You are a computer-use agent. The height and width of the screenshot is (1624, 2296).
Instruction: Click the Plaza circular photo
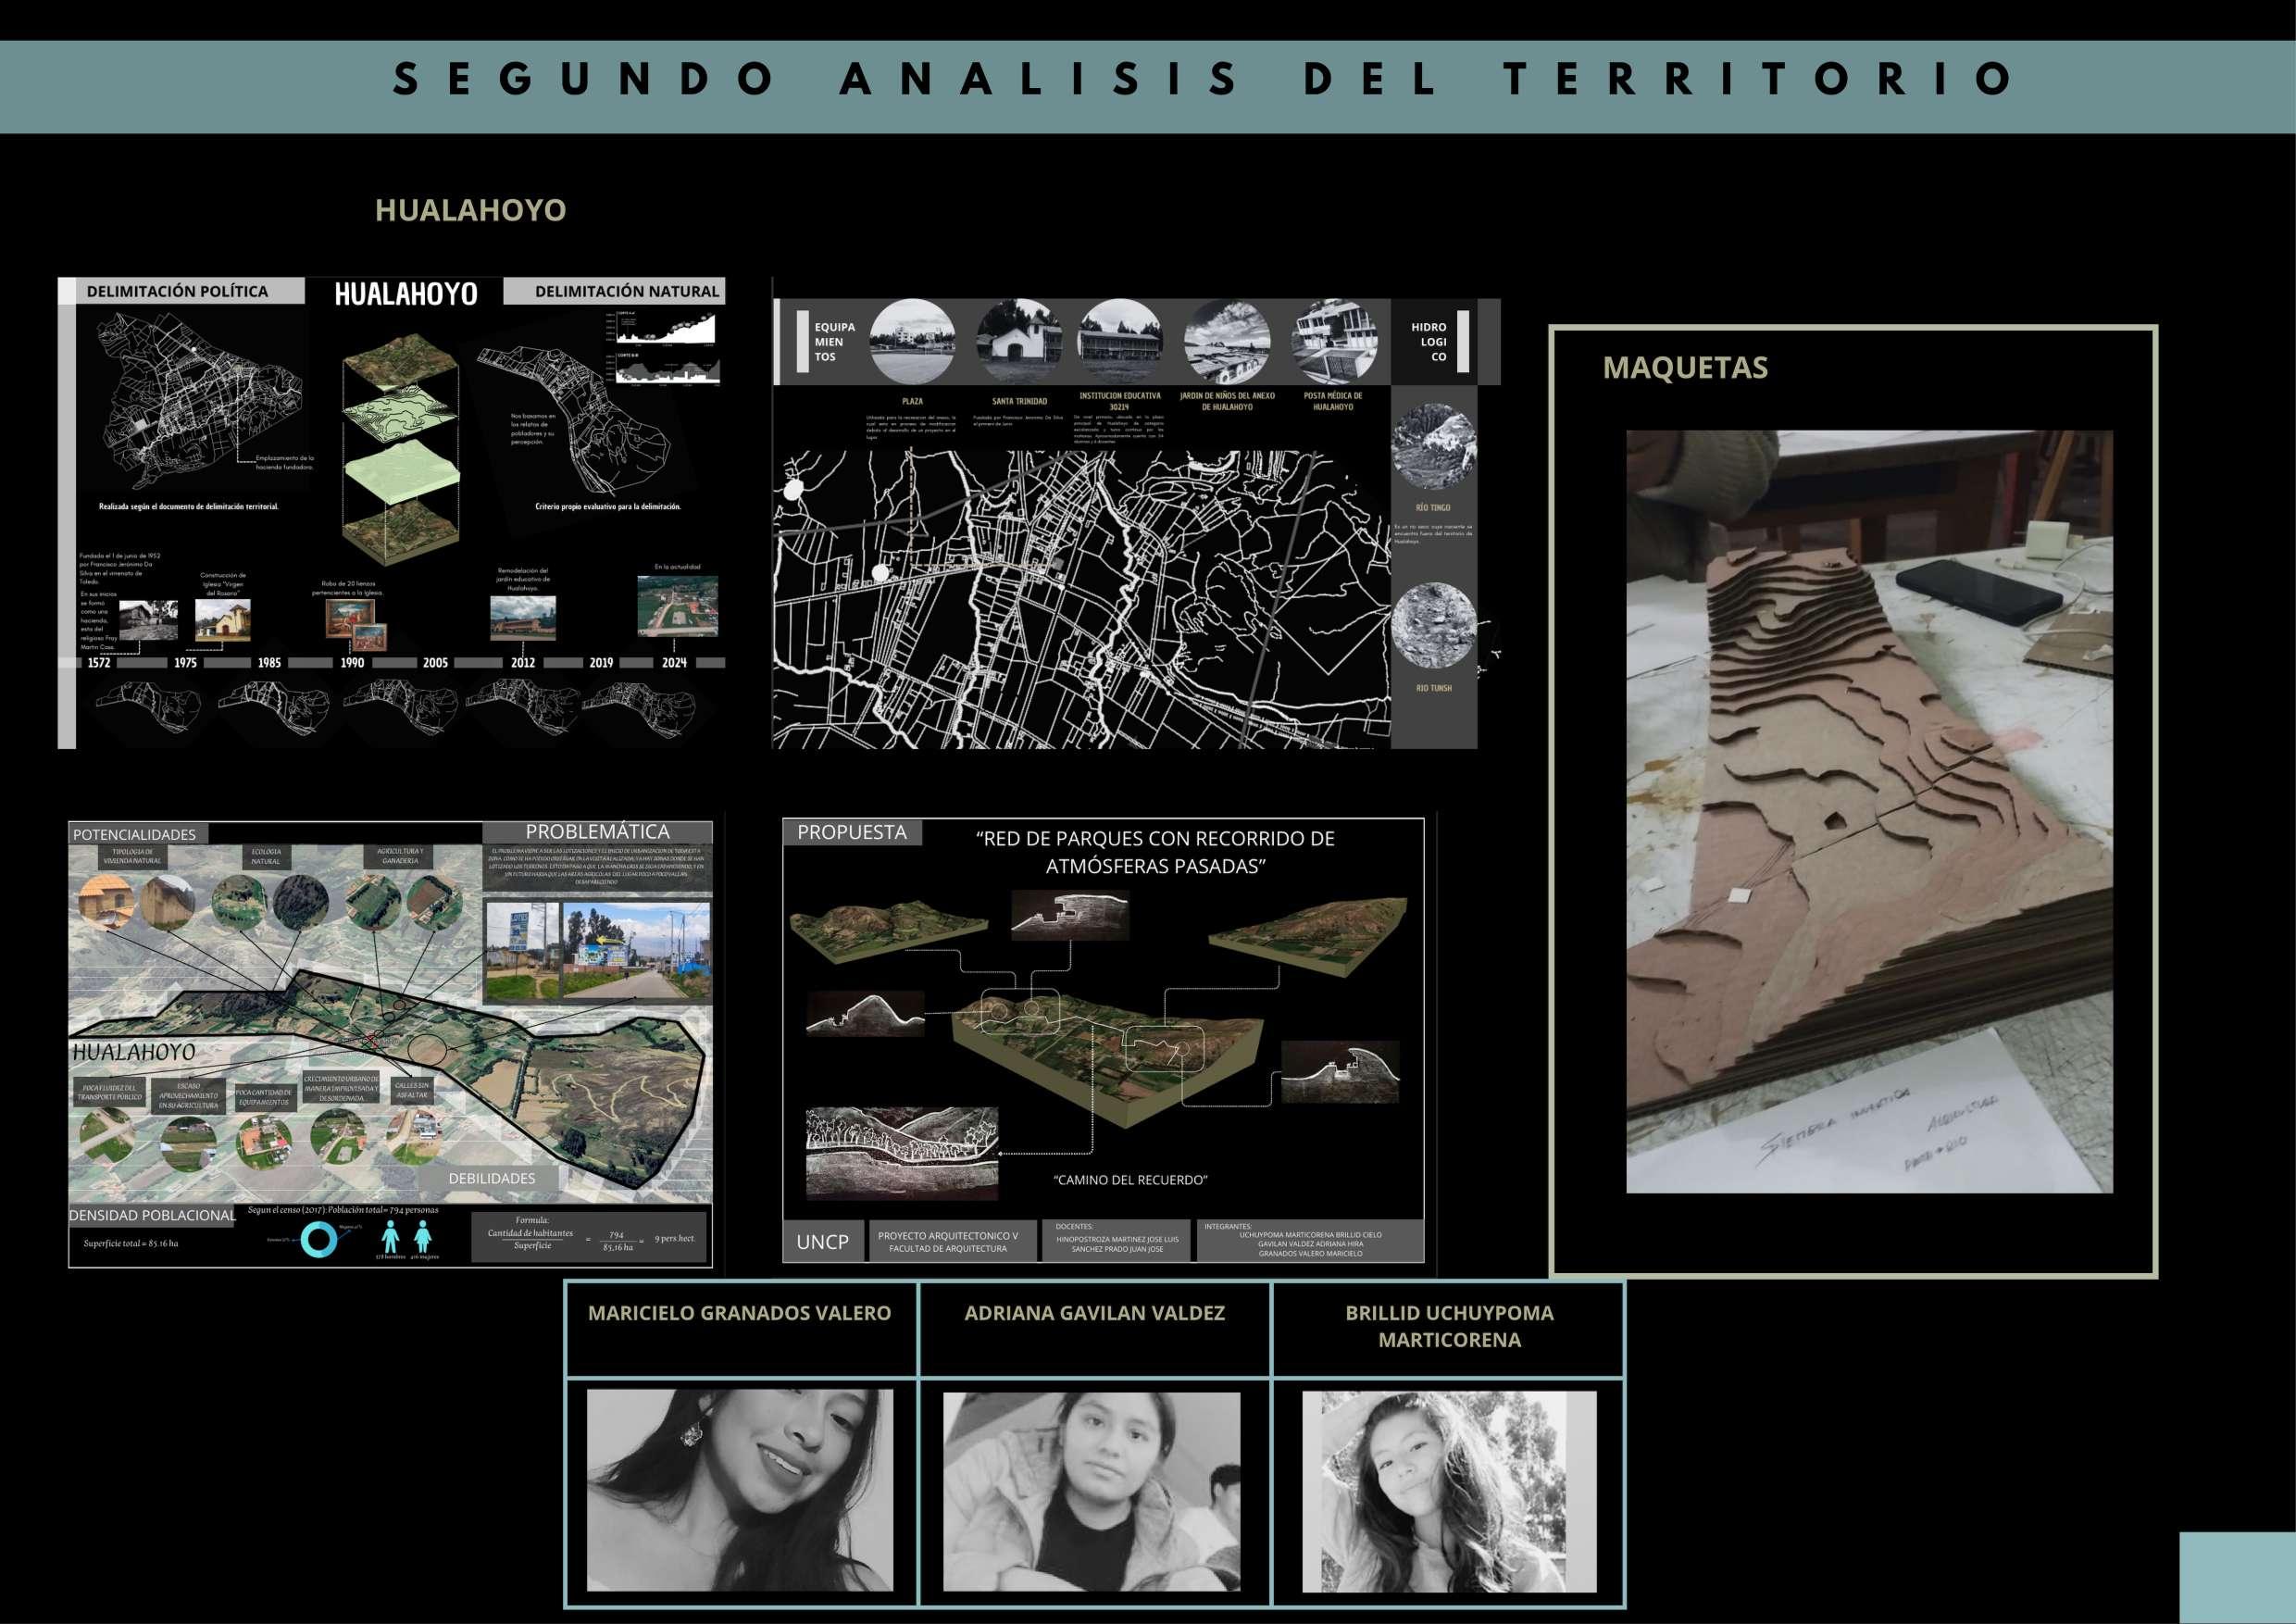tap(911, 341)
